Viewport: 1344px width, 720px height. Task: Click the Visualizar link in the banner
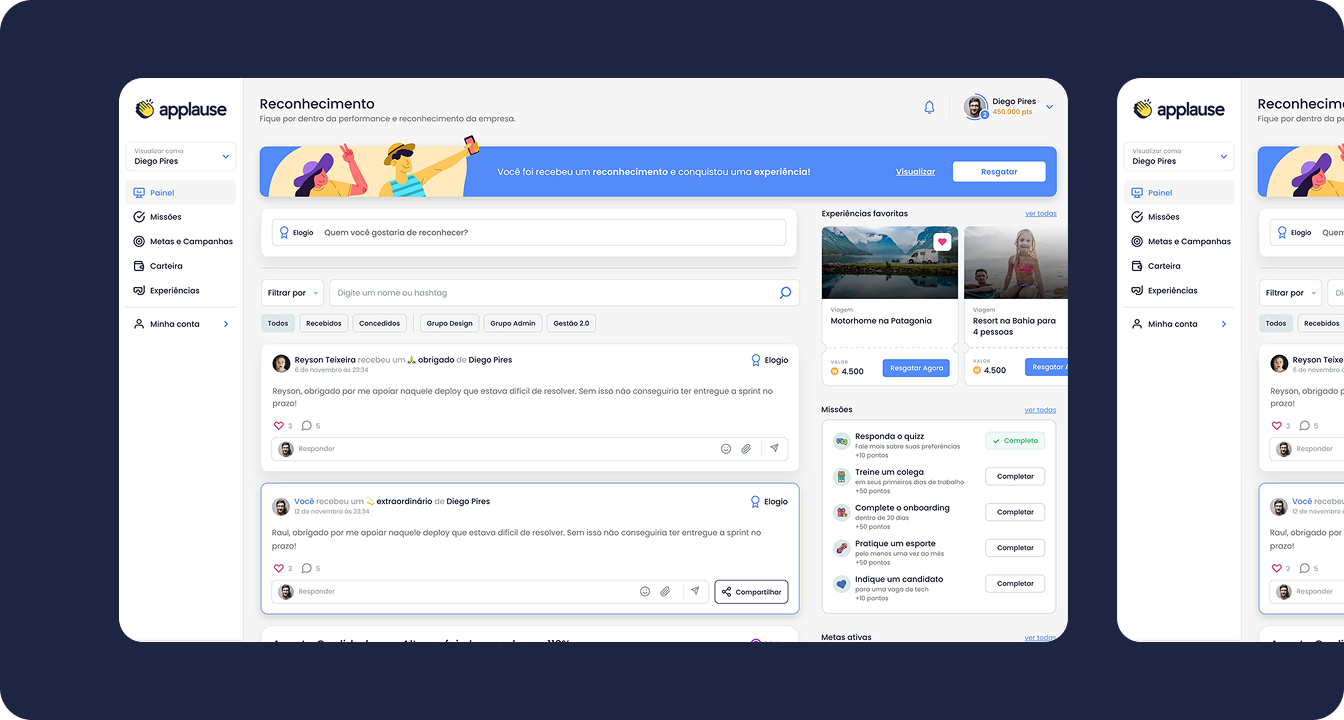915,172
